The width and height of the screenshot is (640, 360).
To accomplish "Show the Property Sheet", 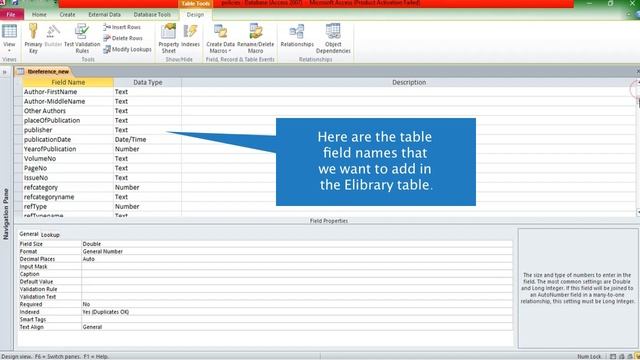I will [x=169, y=39].
